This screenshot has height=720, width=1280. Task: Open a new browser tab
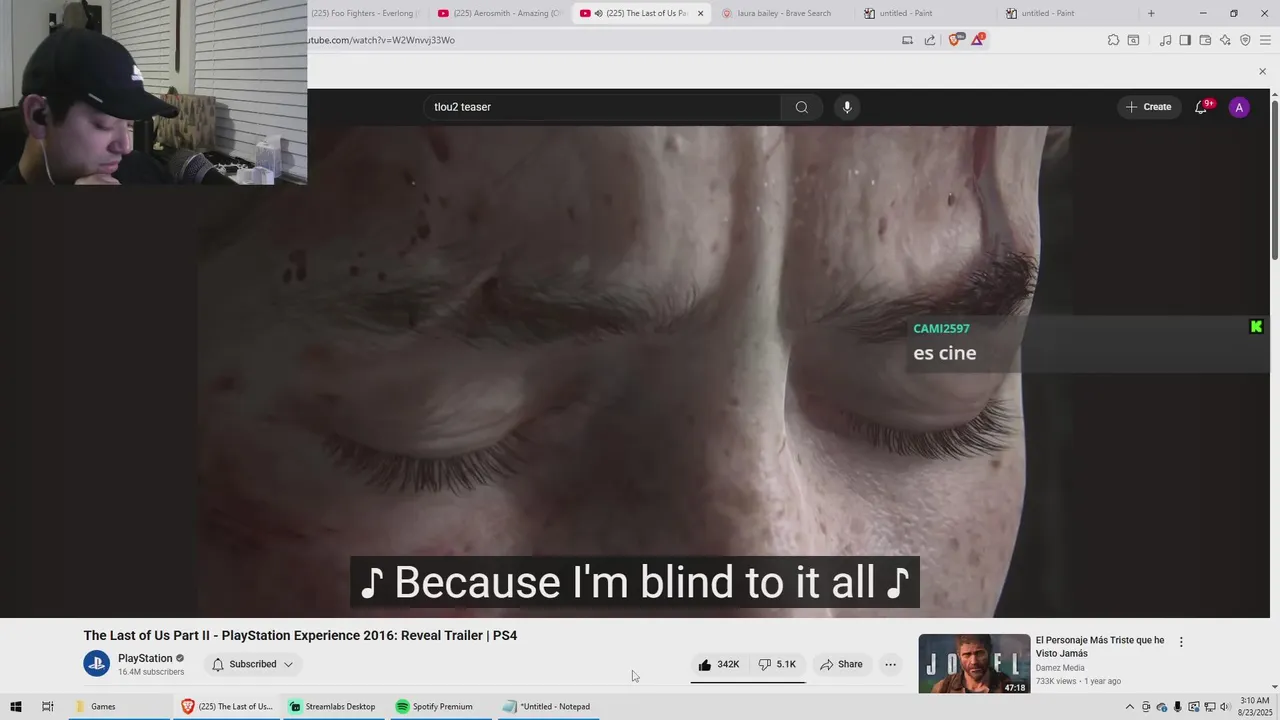1151,13
